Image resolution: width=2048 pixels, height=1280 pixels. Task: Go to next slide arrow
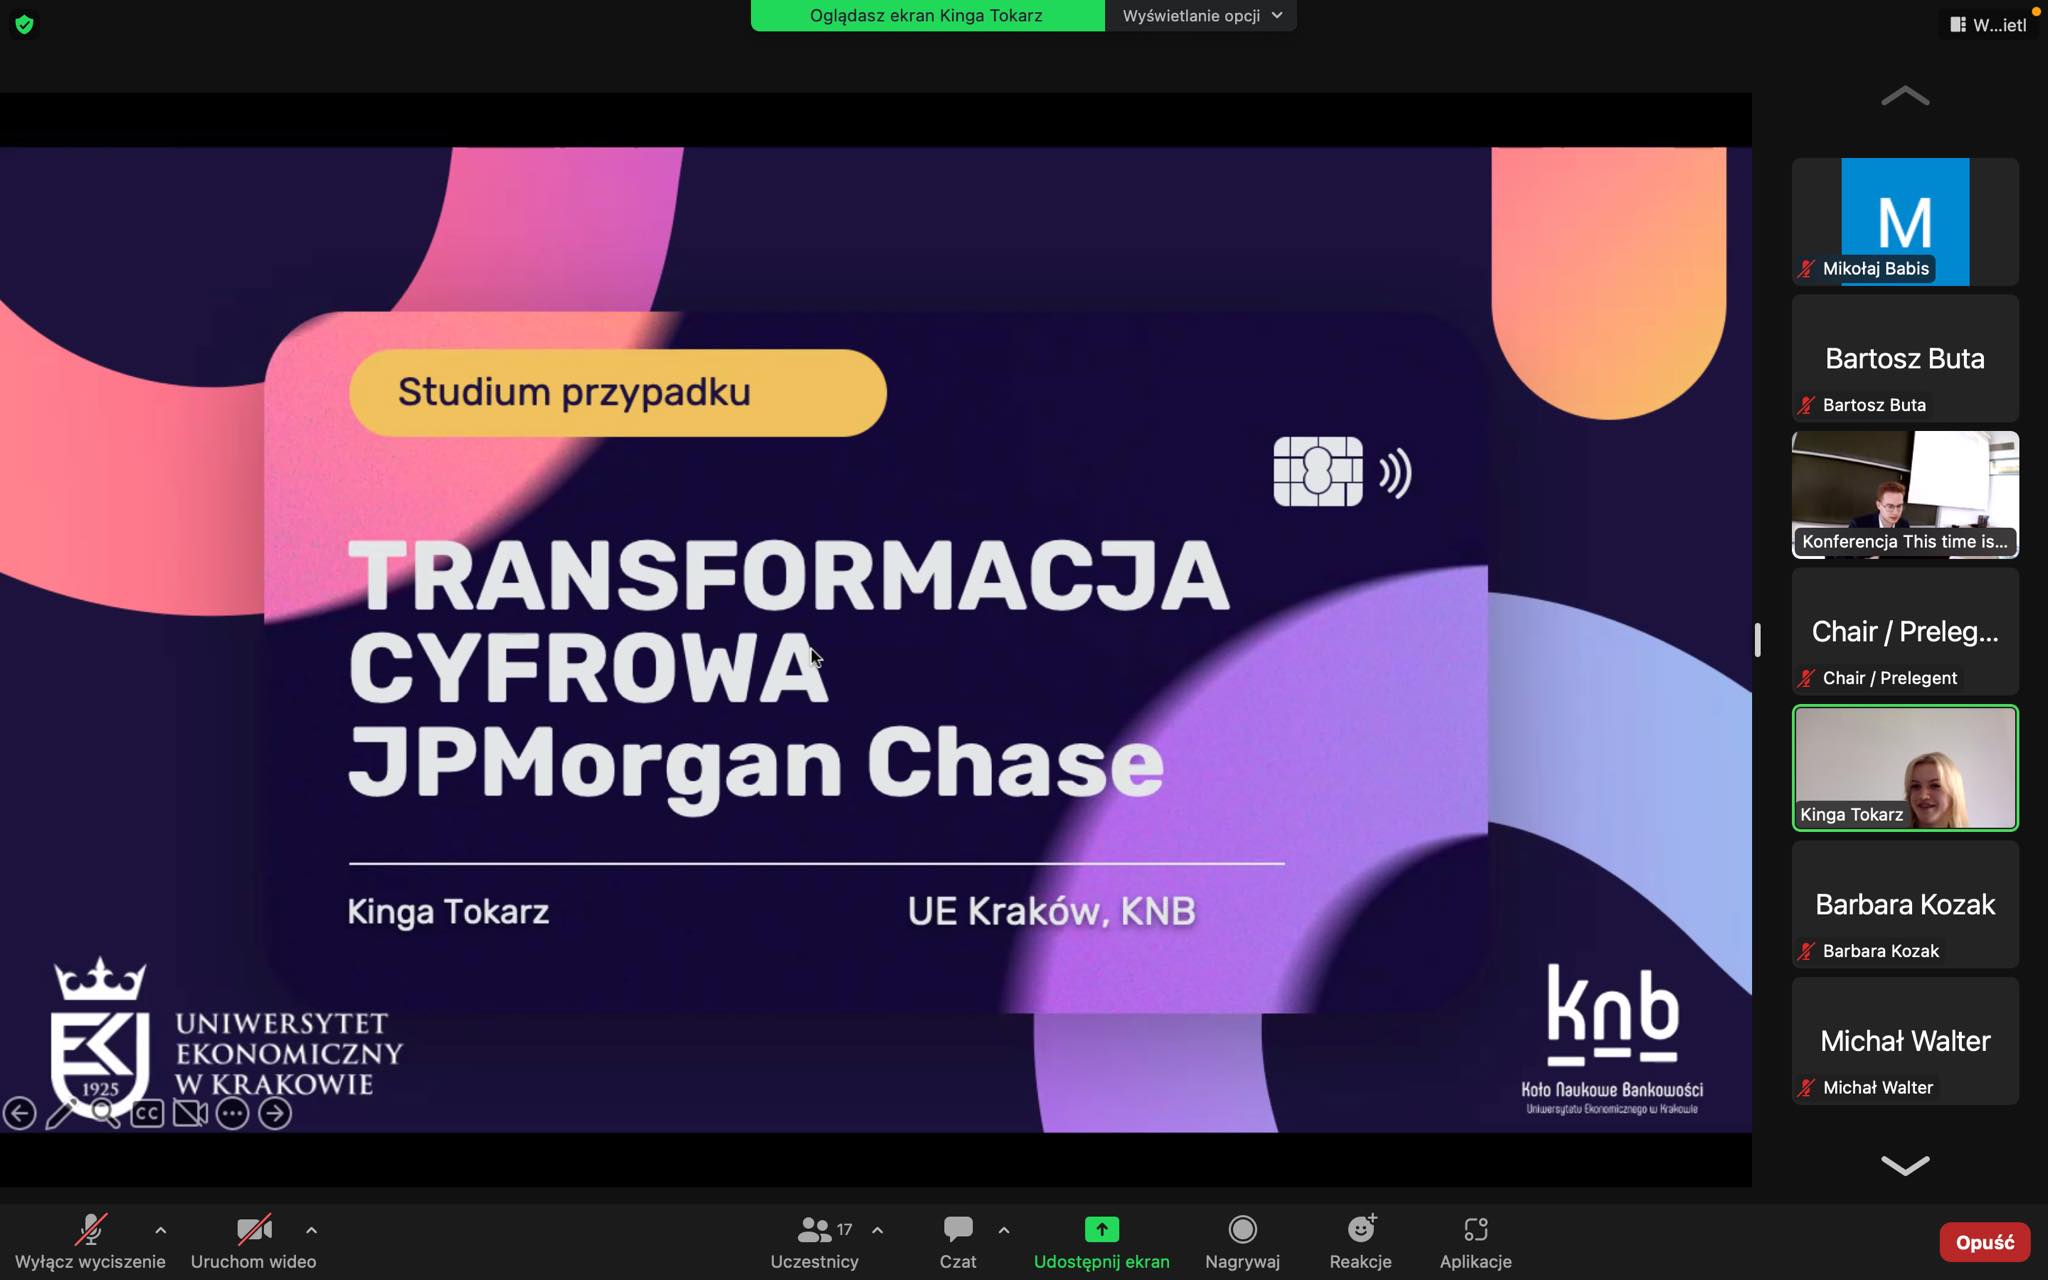coord(275,1113)
